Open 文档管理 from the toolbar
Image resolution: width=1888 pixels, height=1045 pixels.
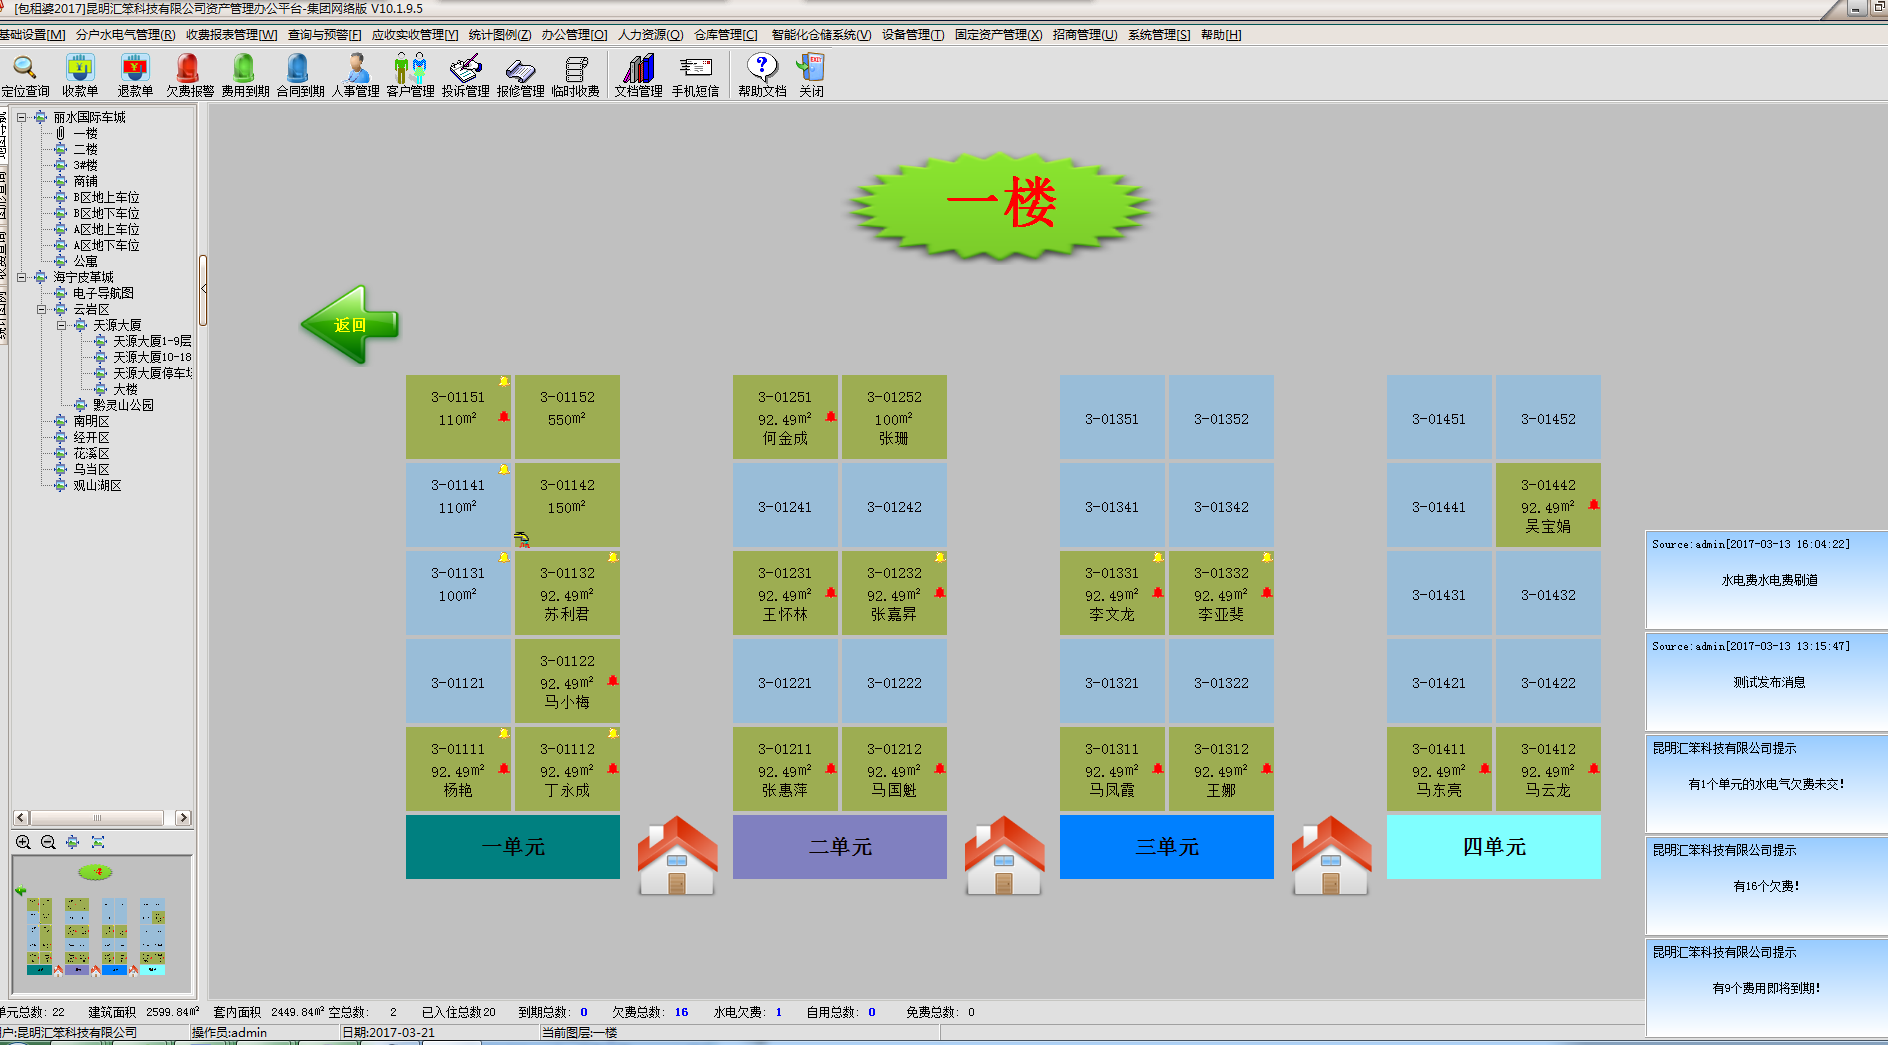tap(638, 75)
